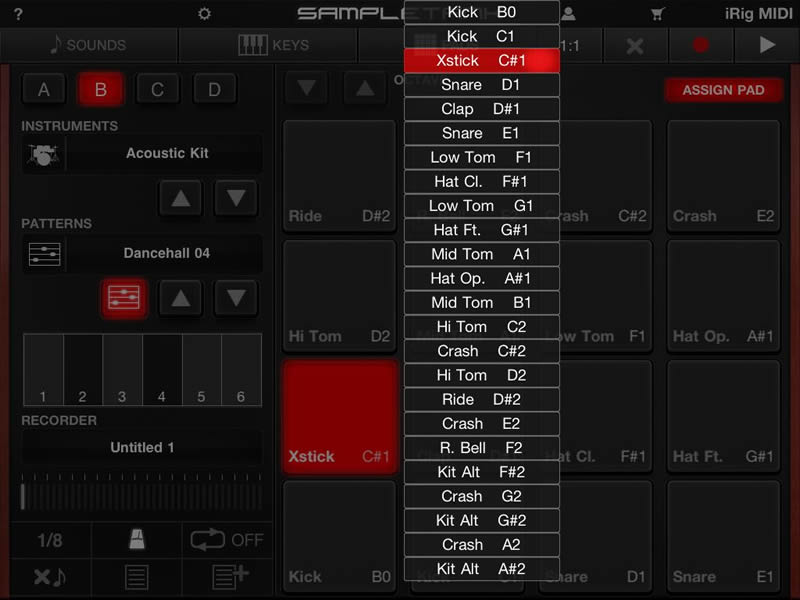Toggle the metronome icon
This screenshot has height=600, width=800.
point(136,540)
